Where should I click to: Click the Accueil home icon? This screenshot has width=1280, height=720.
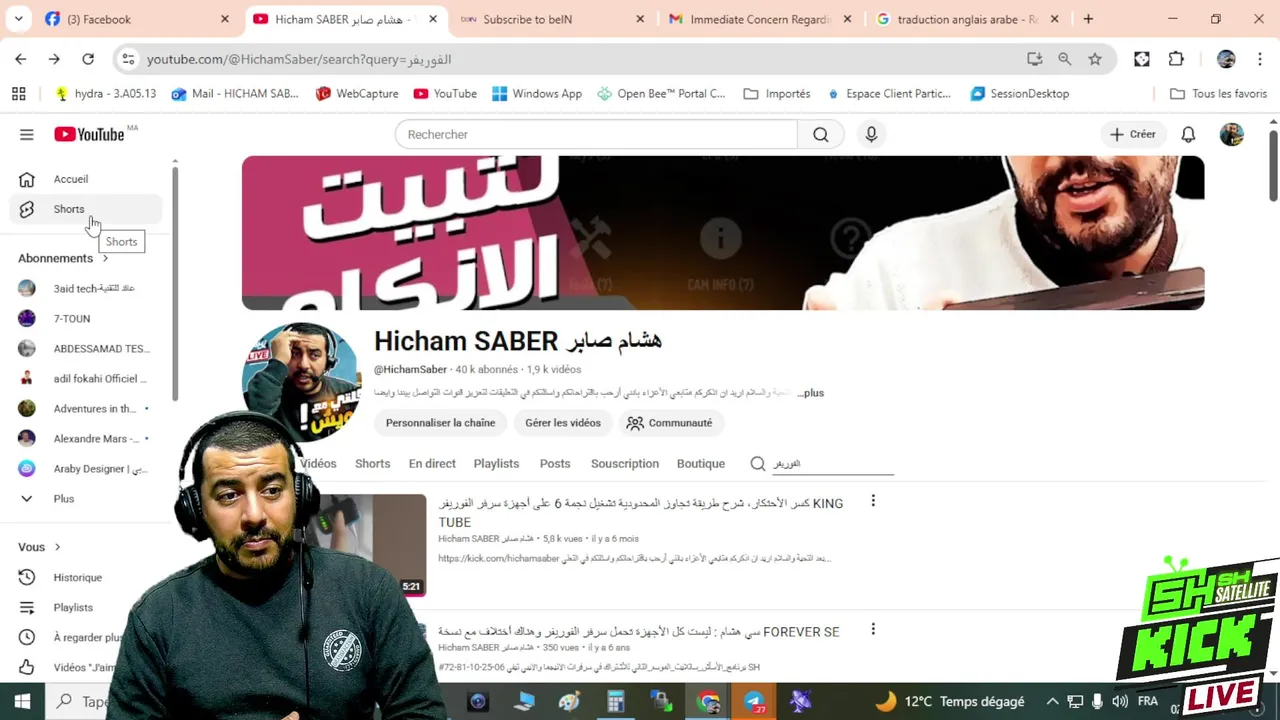(27, 179)
